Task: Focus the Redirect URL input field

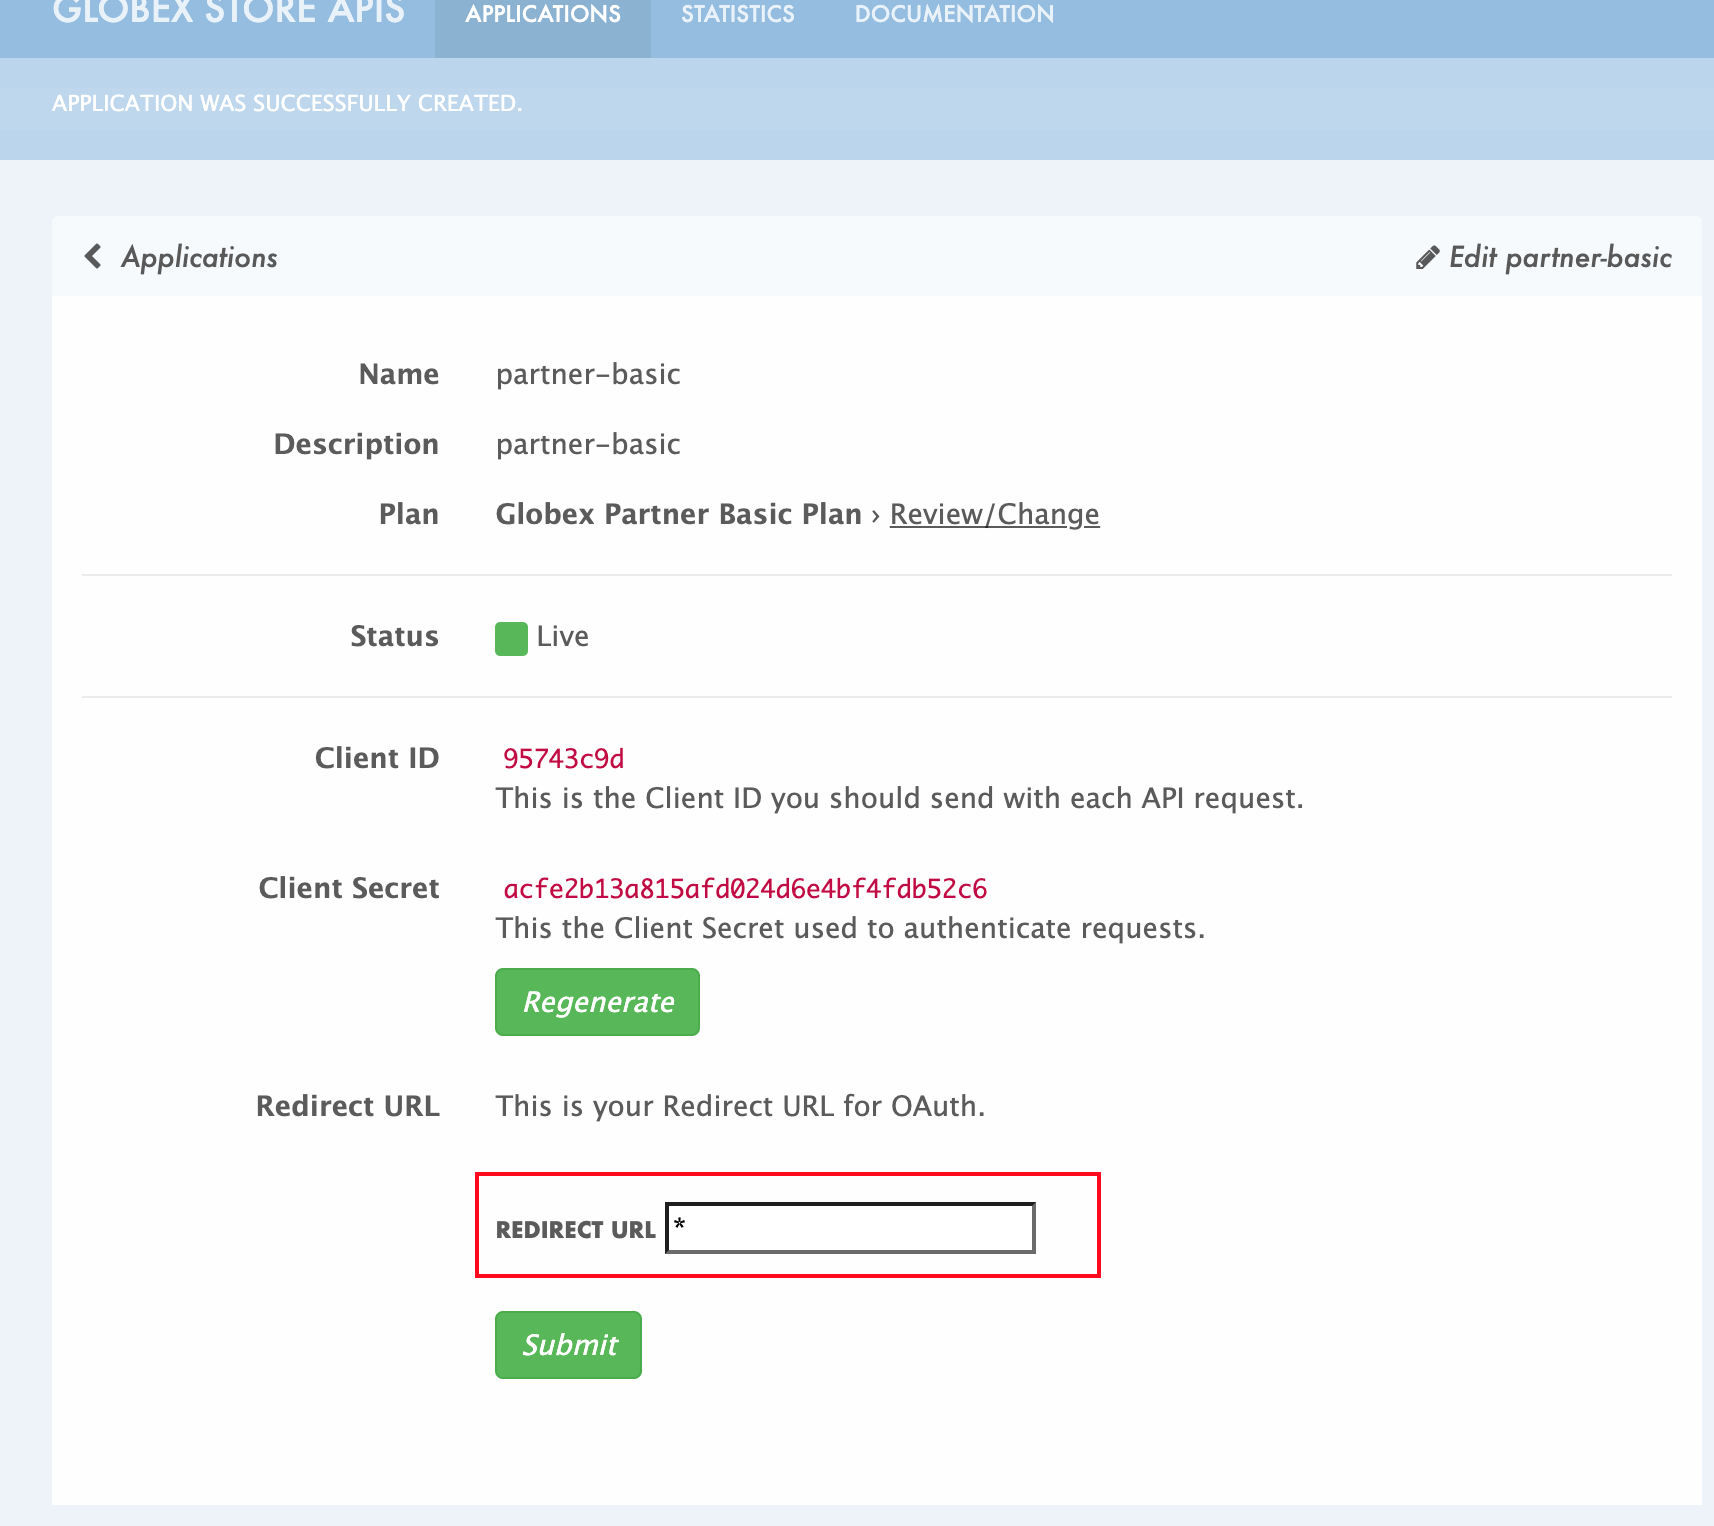Action: tap(850, 1228)
